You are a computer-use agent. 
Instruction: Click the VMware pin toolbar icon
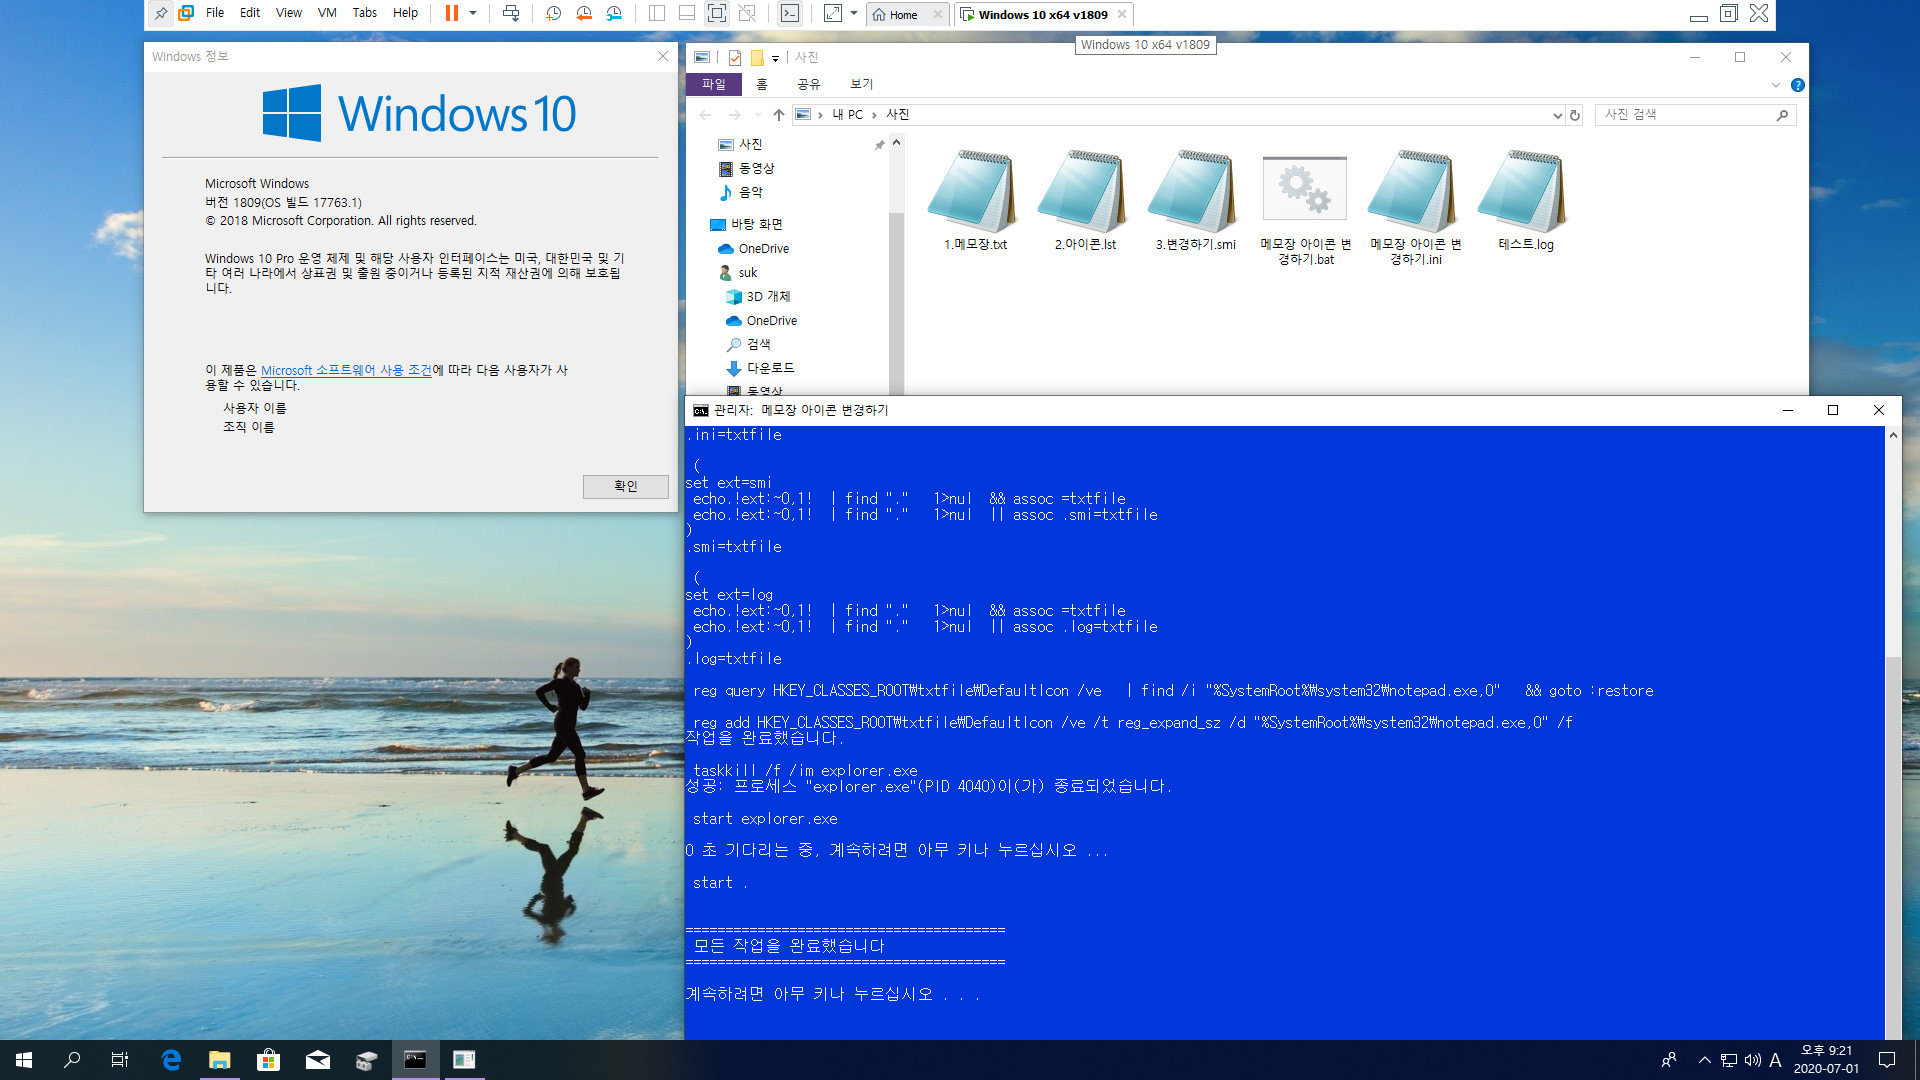[x=160, y=13]
